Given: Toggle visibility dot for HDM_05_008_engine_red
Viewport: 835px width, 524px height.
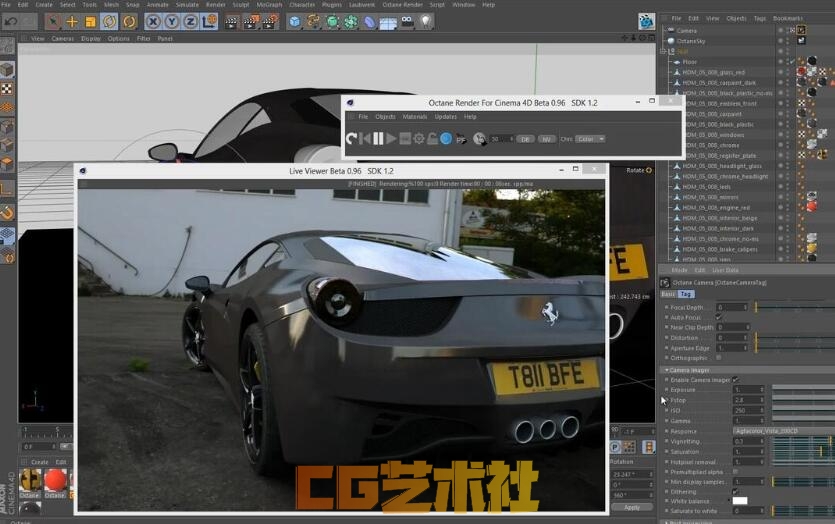Looking at the screenshot, I should [781, 207].
